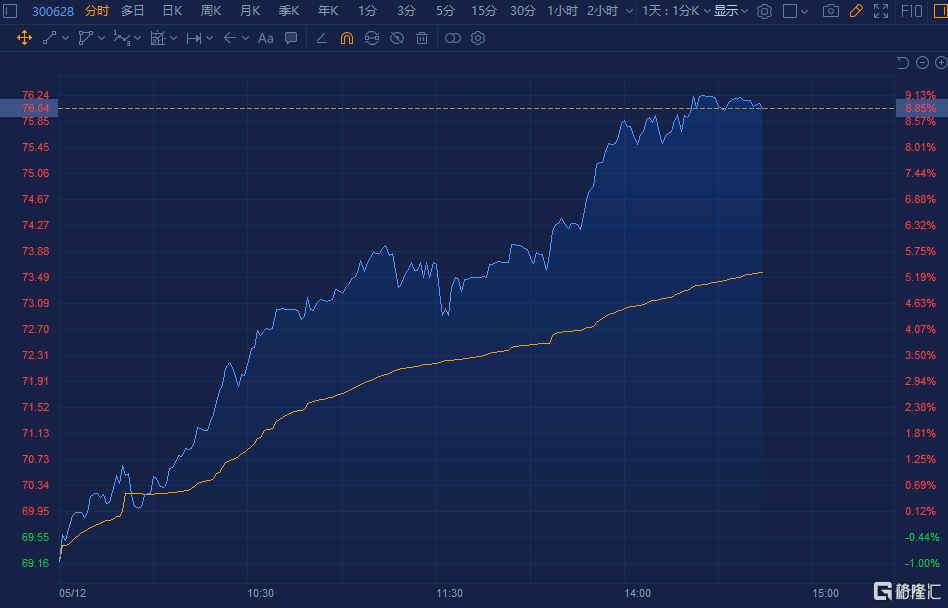Screen dimensions: 948x608
Task: Click the 14:00 time axis label
Action: [637, 593]
